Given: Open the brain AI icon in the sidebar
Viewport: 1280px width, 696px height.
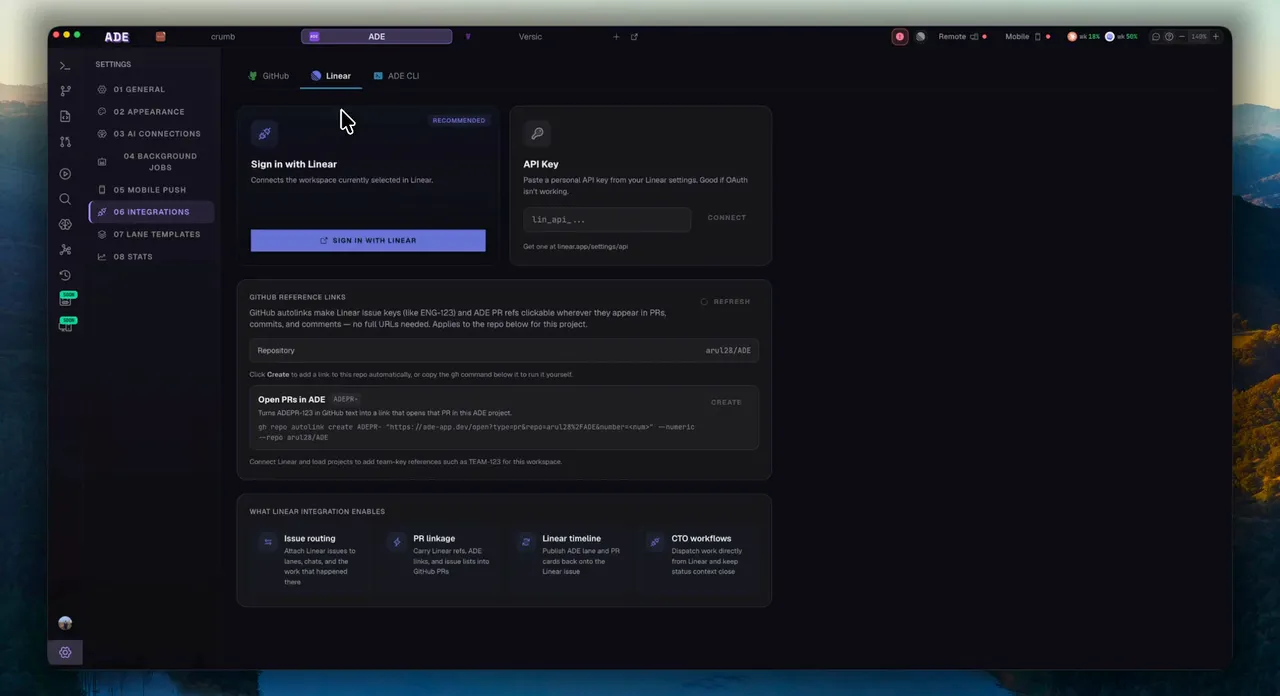Looking at the screenshot, I should tap(65, 225).
